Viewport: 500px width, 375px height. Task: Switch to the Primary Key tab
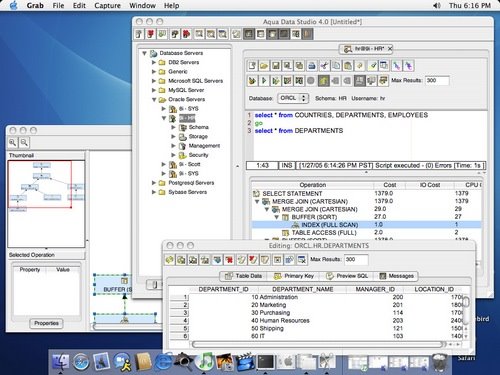pos(294,276)
